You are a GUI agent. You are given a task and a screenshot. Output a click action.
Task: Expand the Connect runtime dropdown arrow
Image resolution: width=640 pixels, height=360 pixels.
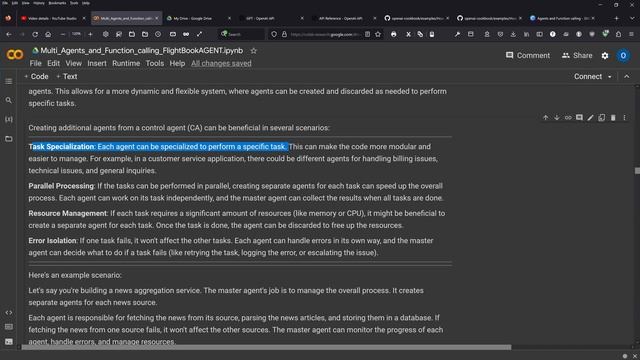click(x=610, y=77)
